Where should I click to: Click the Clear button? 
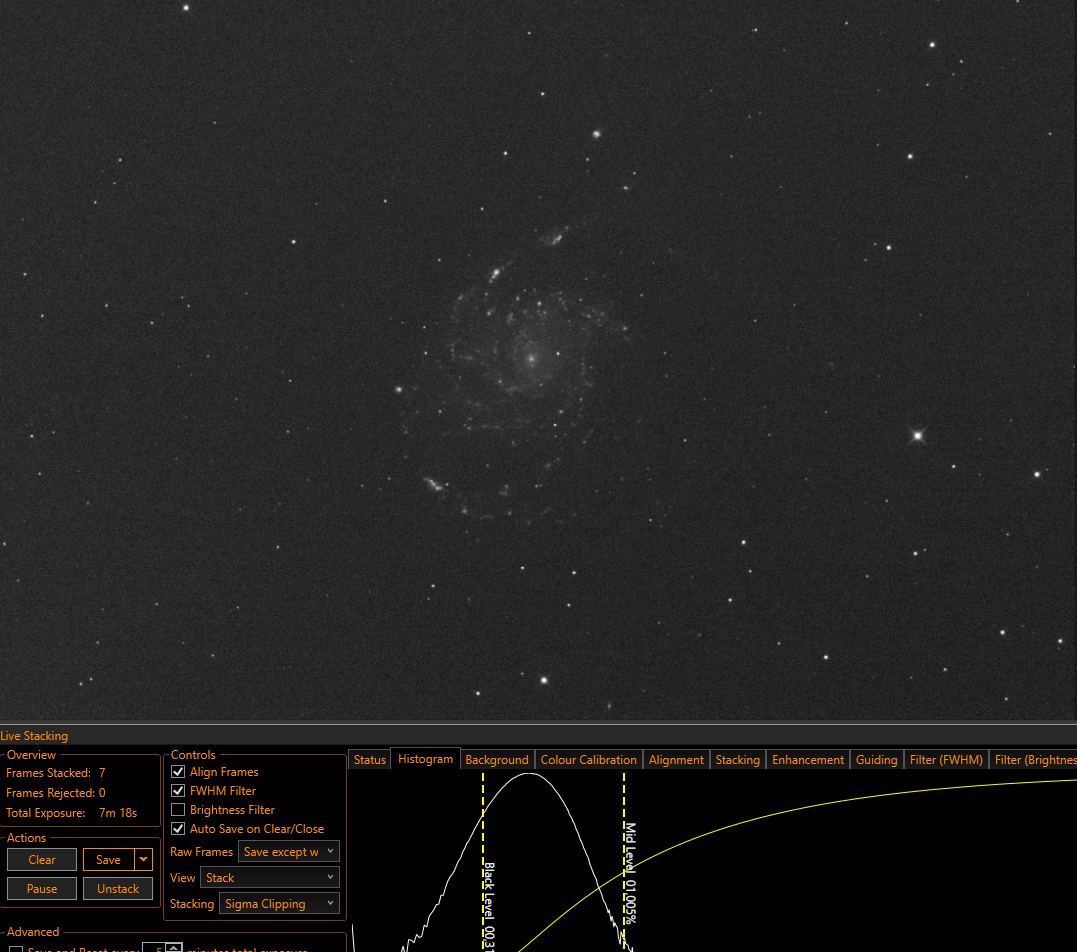pos(42,859)
